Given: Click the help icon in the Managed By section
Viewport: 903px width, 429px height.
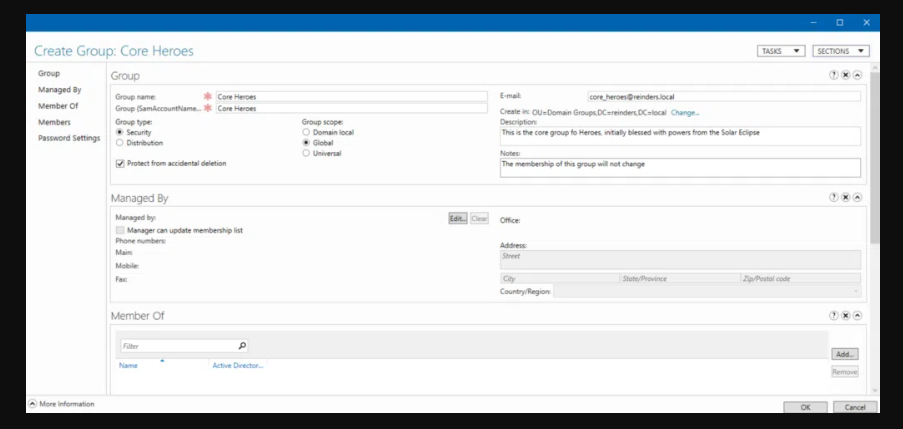Looking at the screenshot, I should (x=833, y=198).
